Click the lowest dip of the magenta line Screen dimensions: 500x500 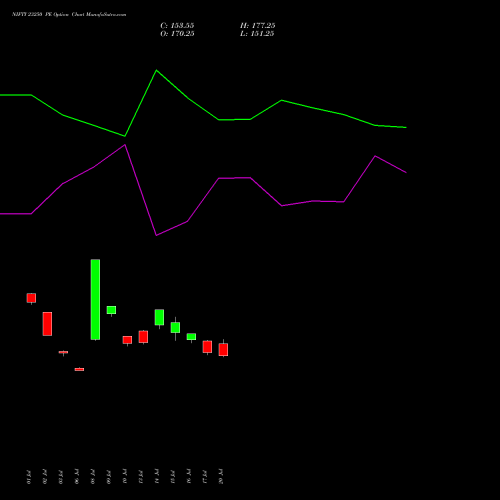(156, 235)
